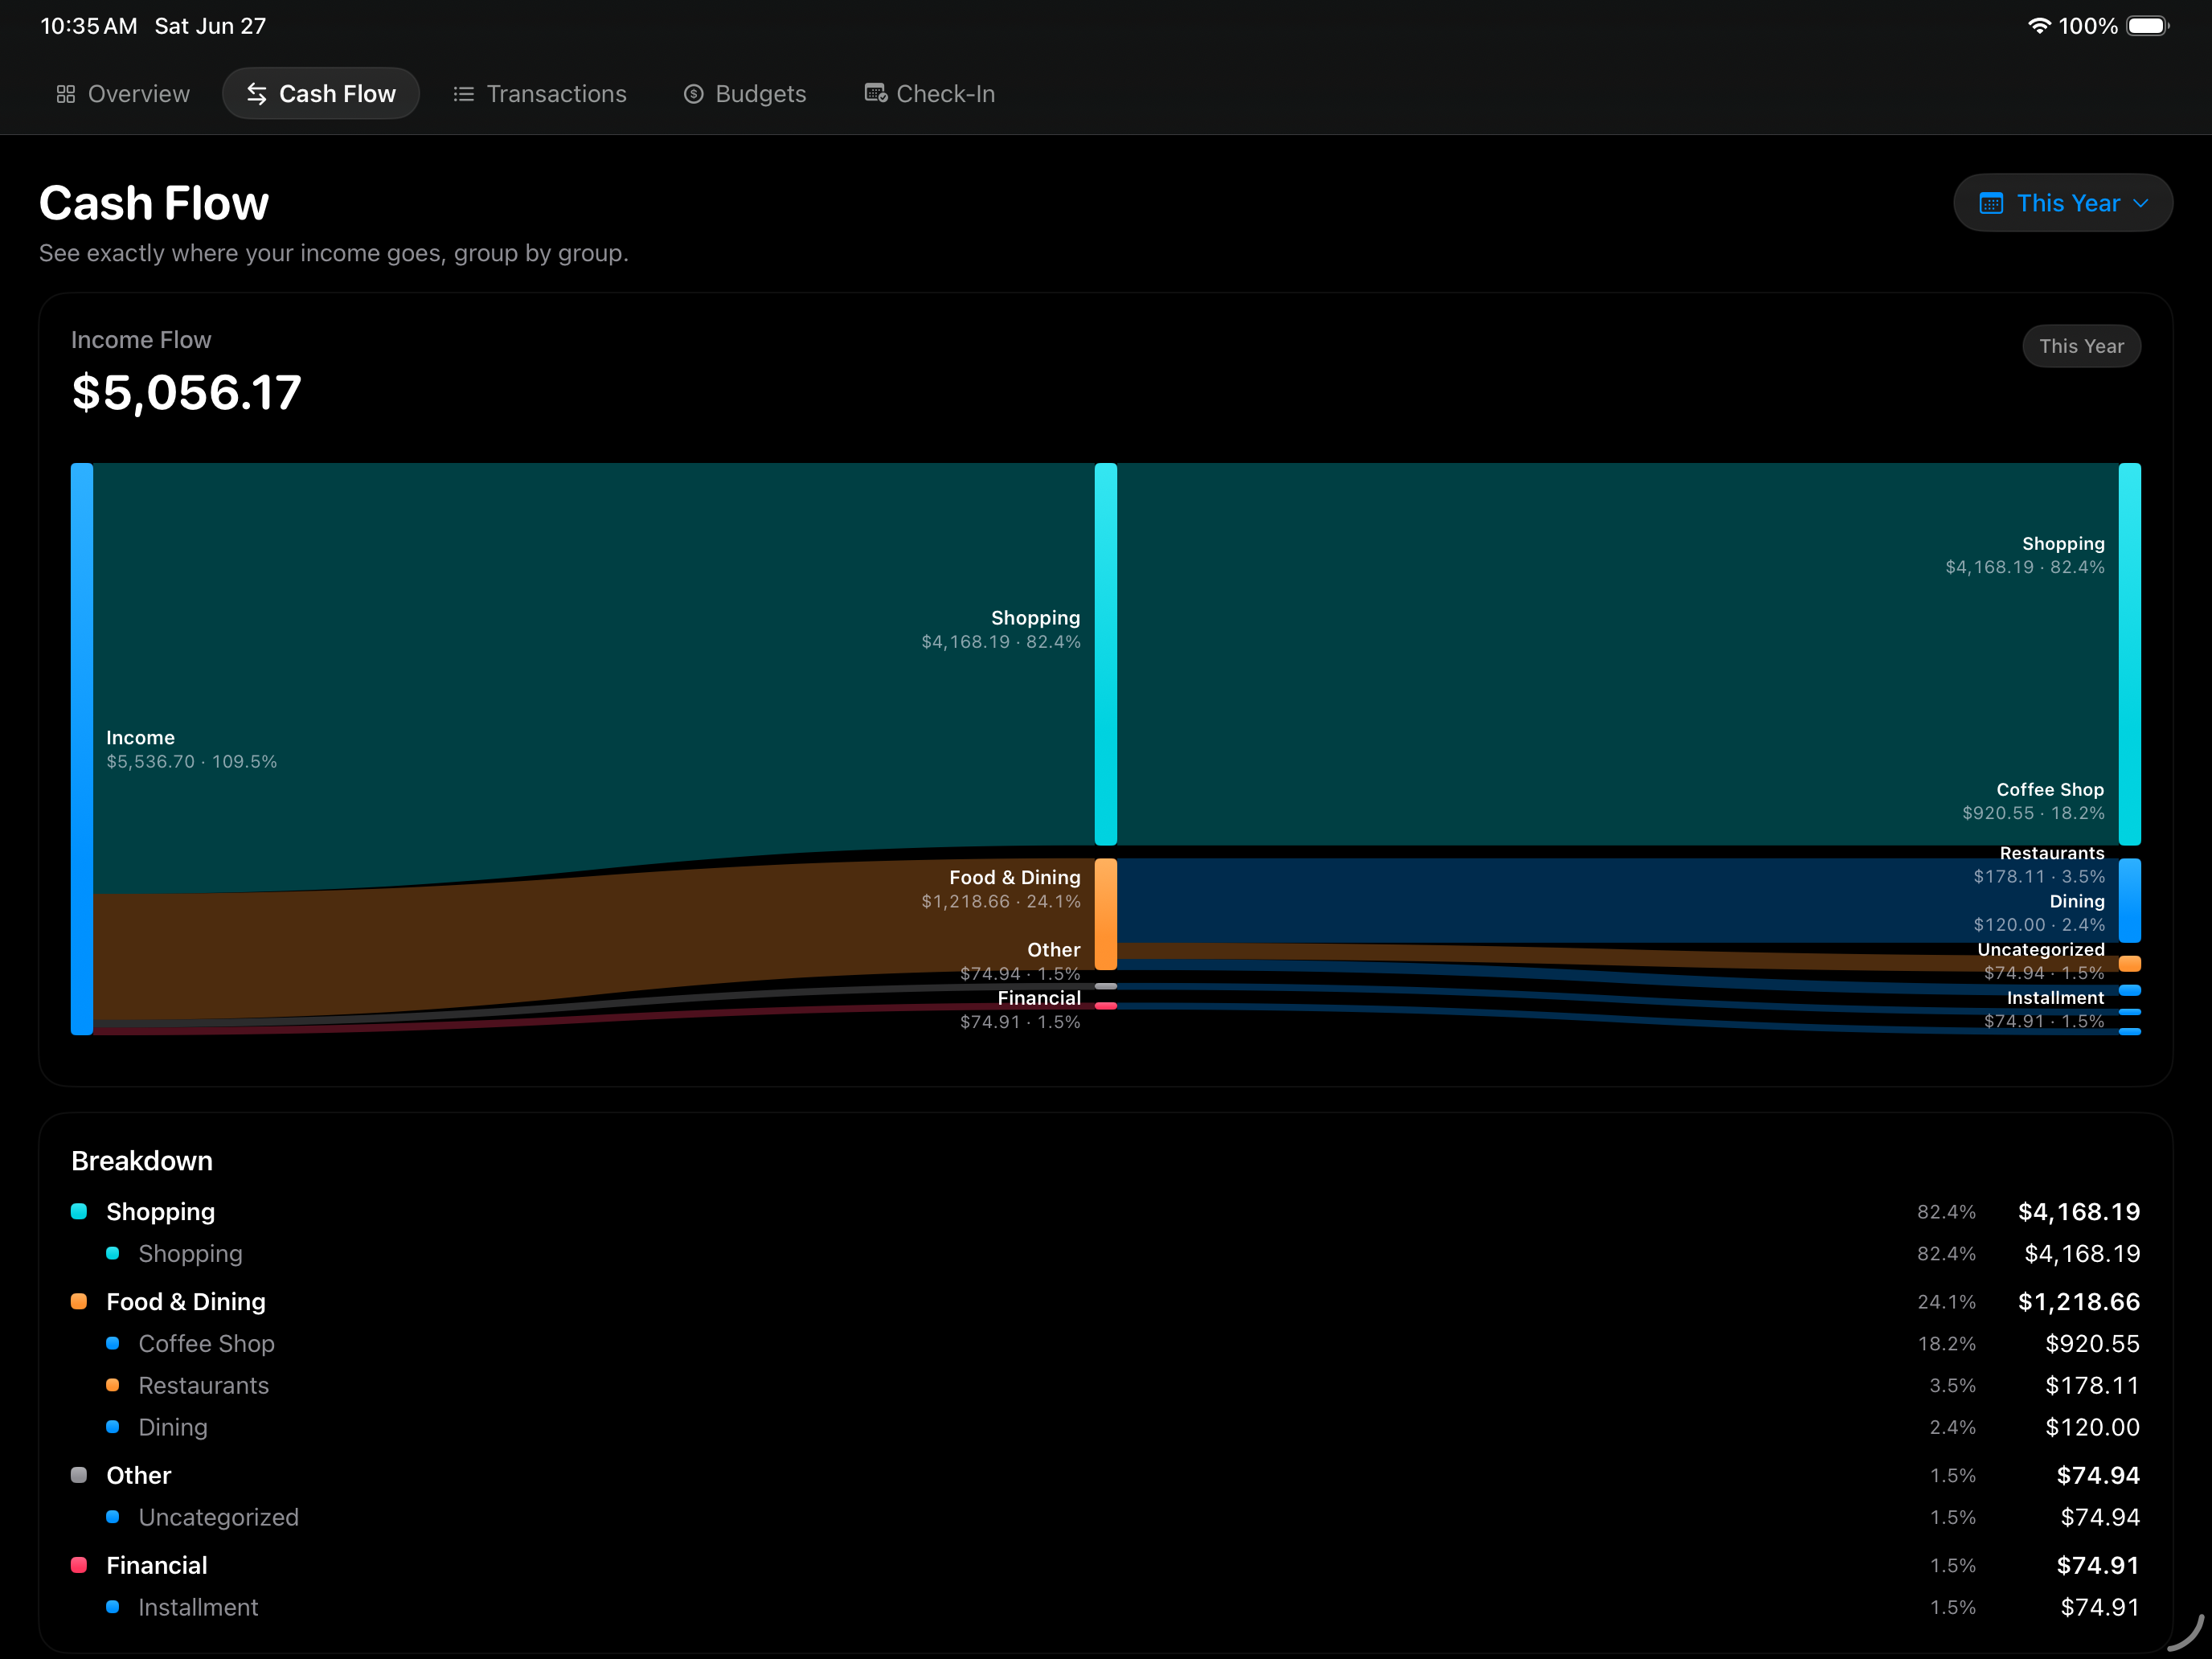Open the This Year period dropdown
2212x1659 pixels.
coord(2063,203)
